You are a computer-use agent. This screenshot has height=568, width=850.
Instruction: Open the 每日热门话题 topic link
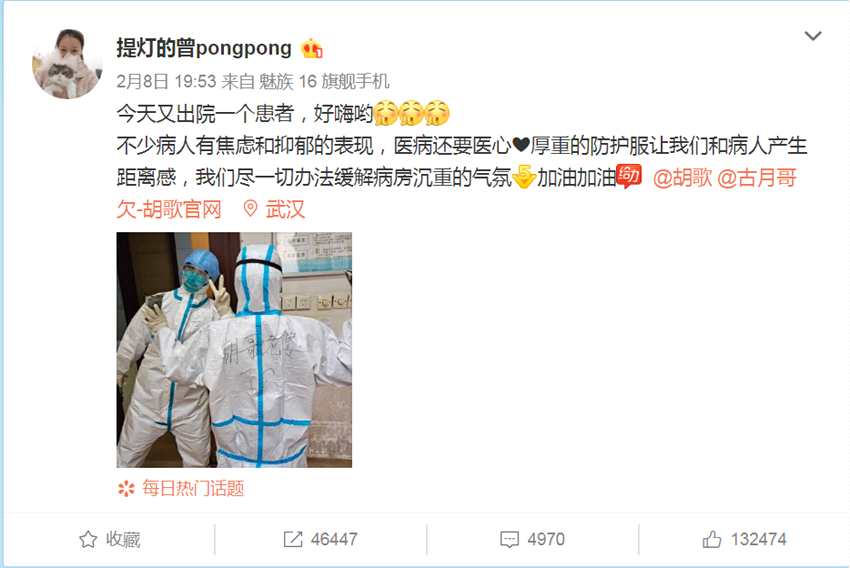click(193, 489)
